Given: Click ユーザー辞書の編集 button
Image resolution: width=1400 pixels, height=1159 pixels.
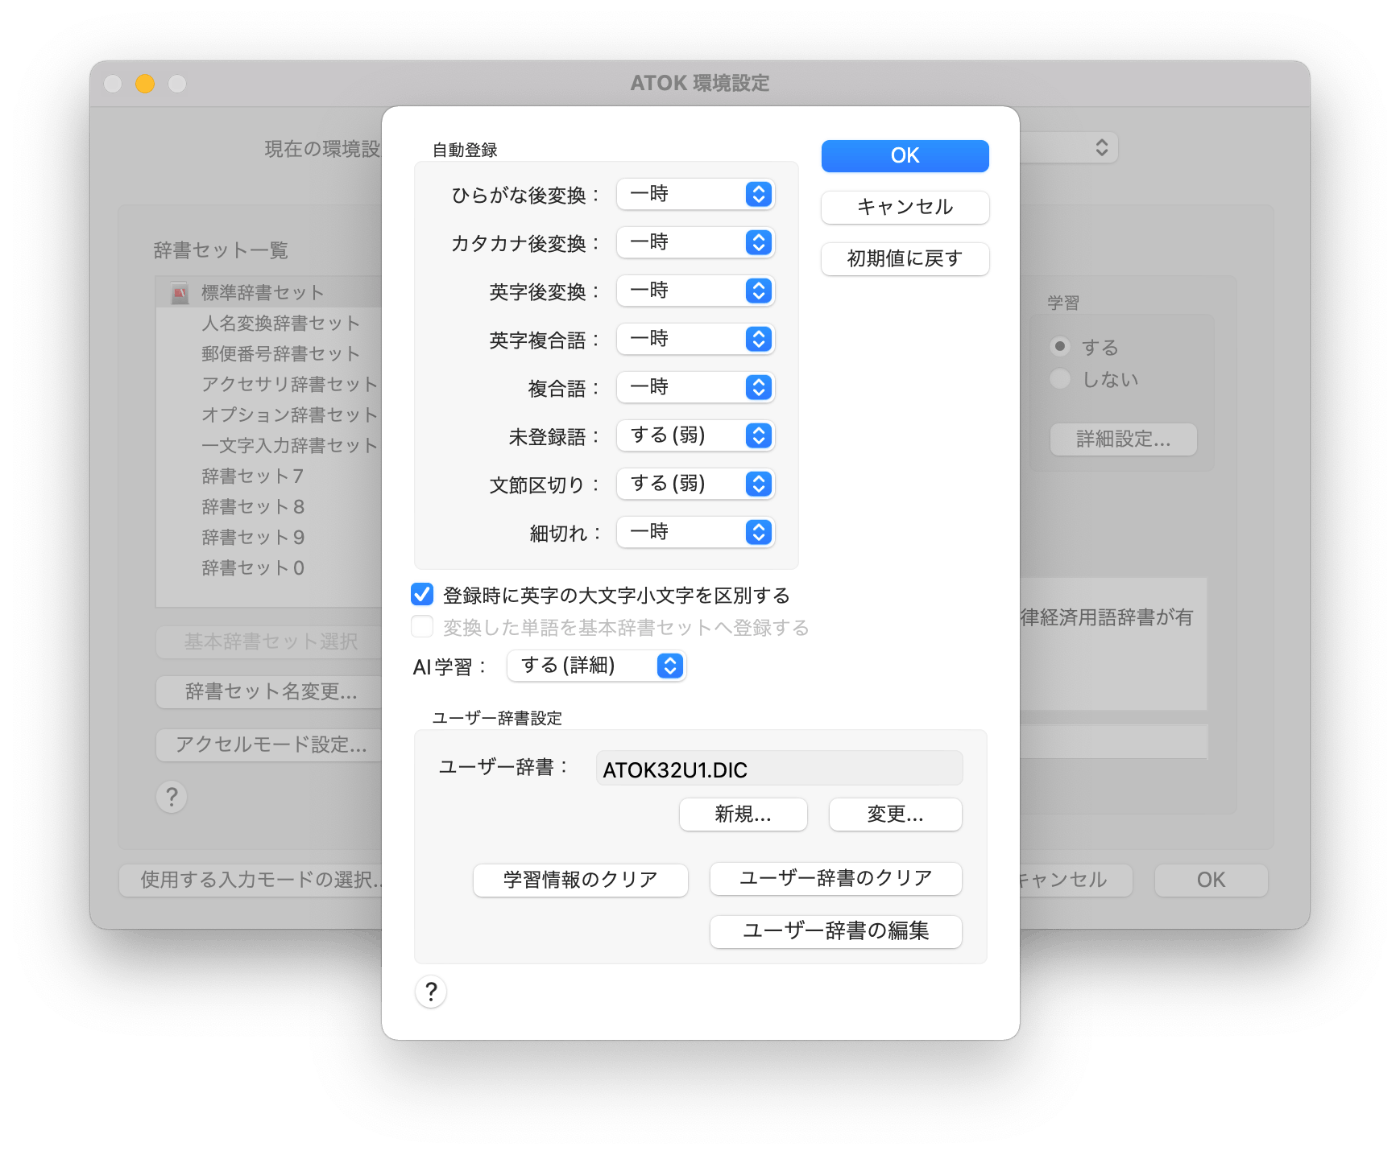Looking at the screenshot, I should 836,931.
